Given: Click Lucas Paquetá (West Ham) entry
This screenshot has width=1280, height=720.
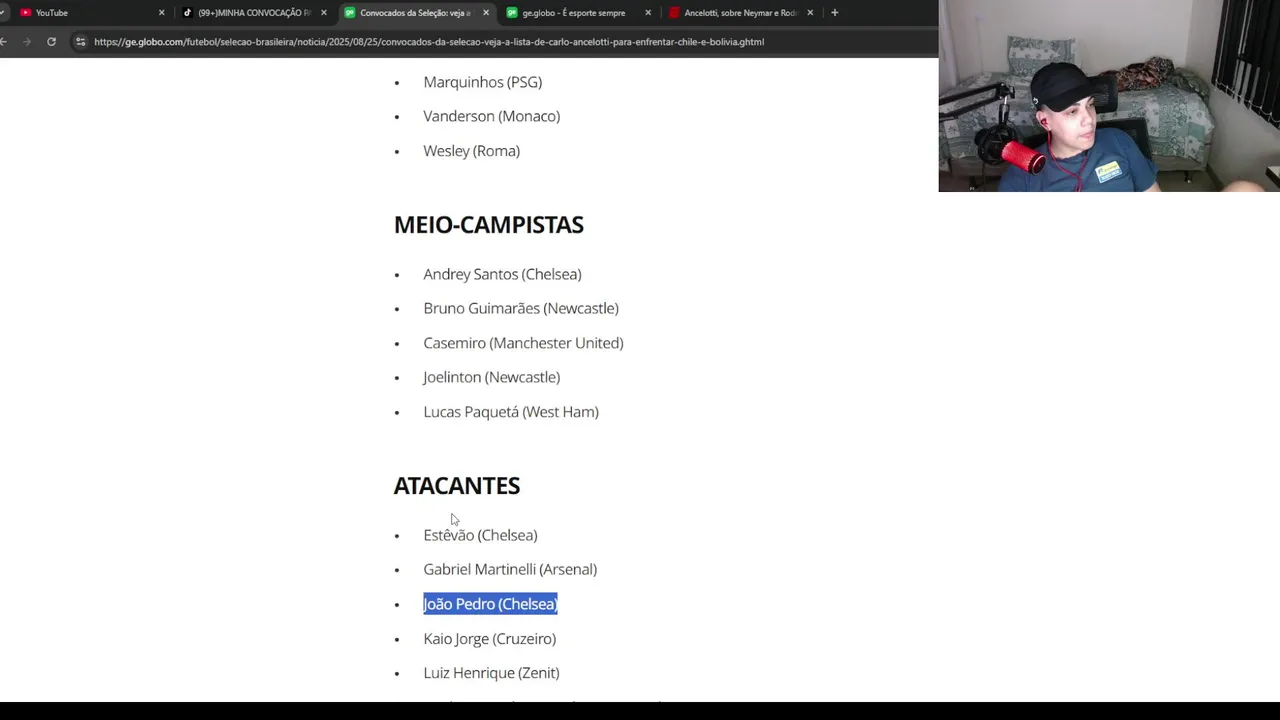Looking at the screenshot, I should click(510, 412).
